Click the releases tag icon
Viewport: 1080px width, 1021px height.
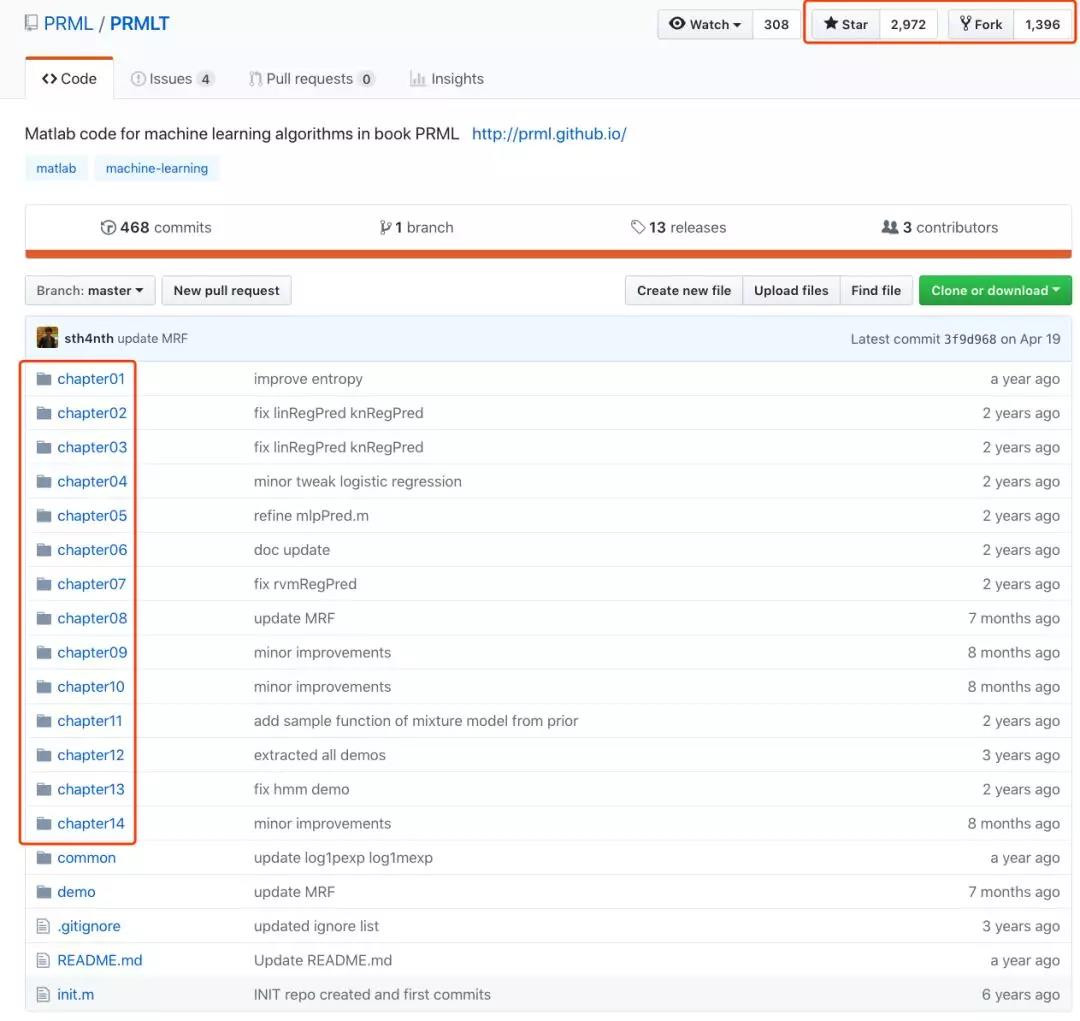(x=638, y=228)
